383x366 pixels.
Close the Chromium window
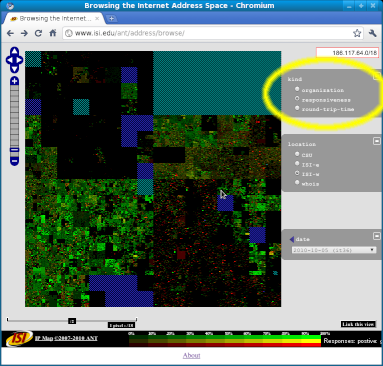tap(373, 6)
